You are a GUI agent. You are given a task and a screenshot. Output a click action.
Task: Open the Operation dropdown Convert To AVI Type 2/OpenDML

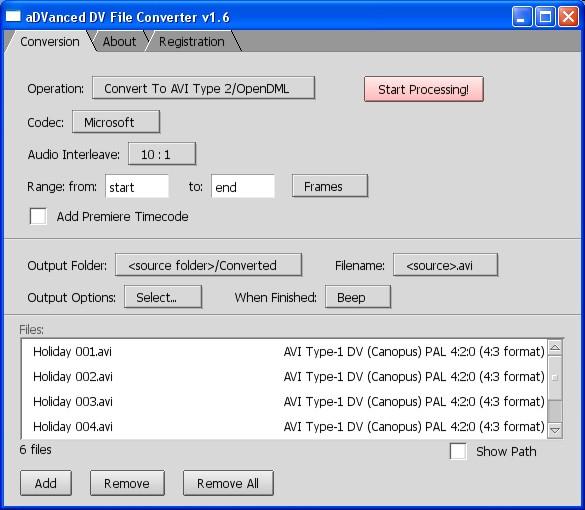pyautogui.click(x=203, y=88)
